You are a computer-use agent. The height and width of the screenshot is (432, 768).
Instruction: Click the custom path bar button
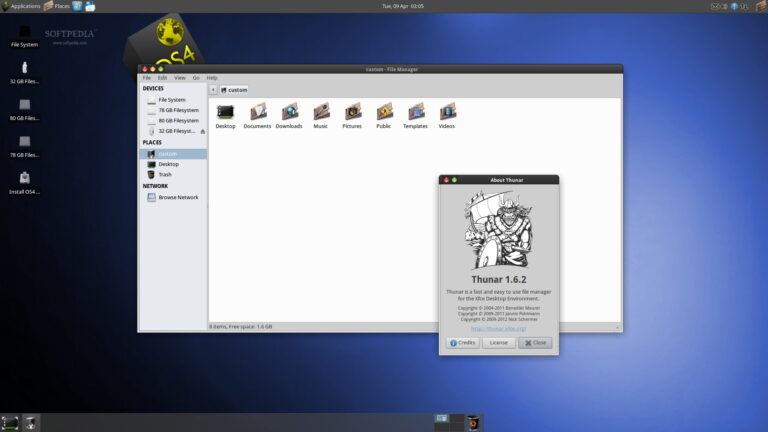pos(234,90)
